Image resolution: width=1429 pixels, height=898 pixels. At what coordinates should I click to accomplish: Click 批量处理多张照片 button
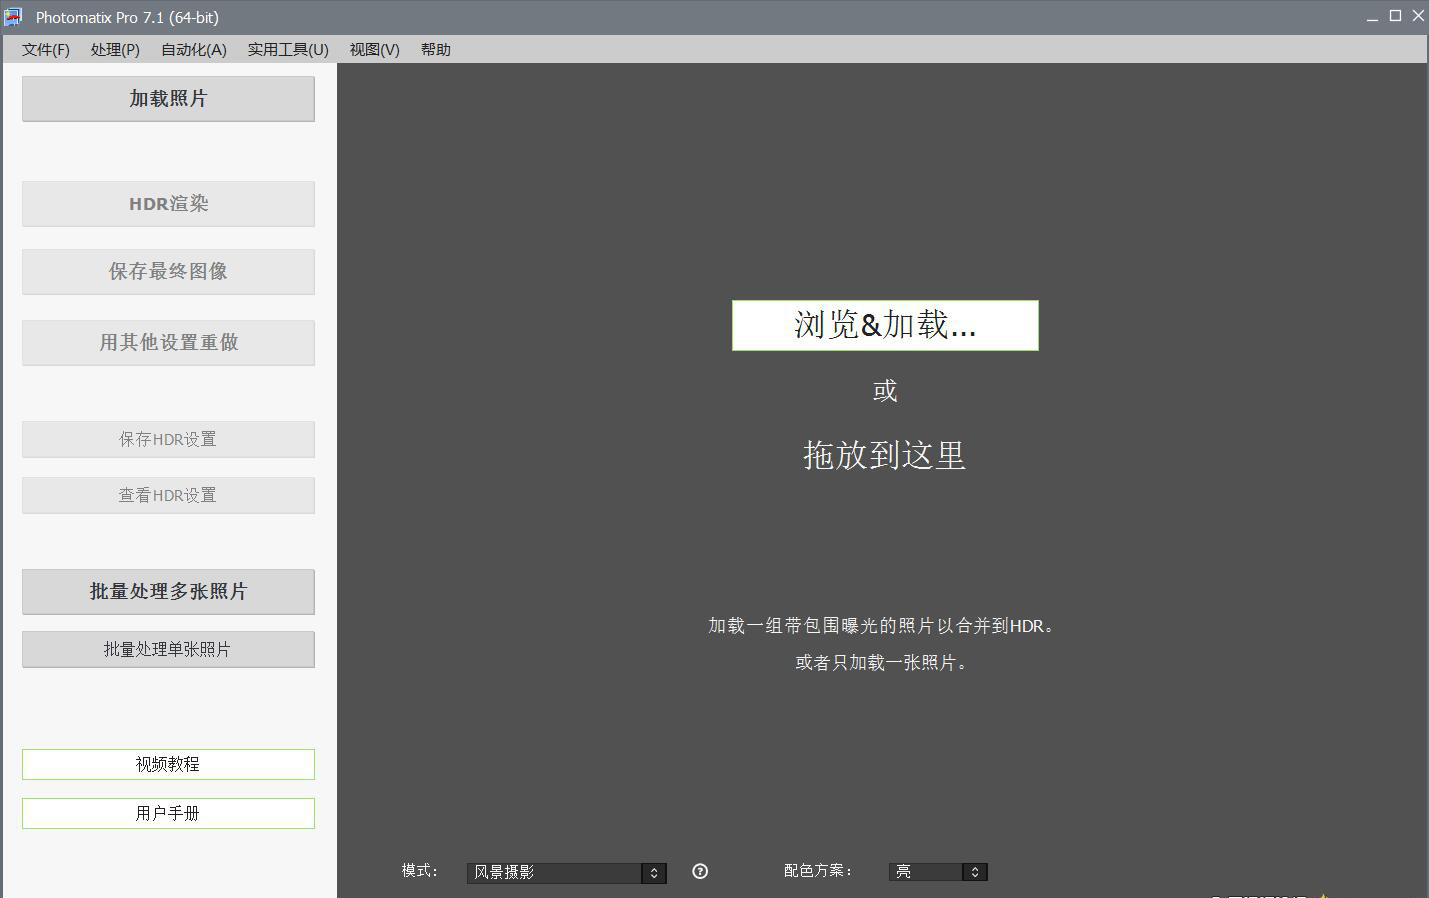point(168,592)
